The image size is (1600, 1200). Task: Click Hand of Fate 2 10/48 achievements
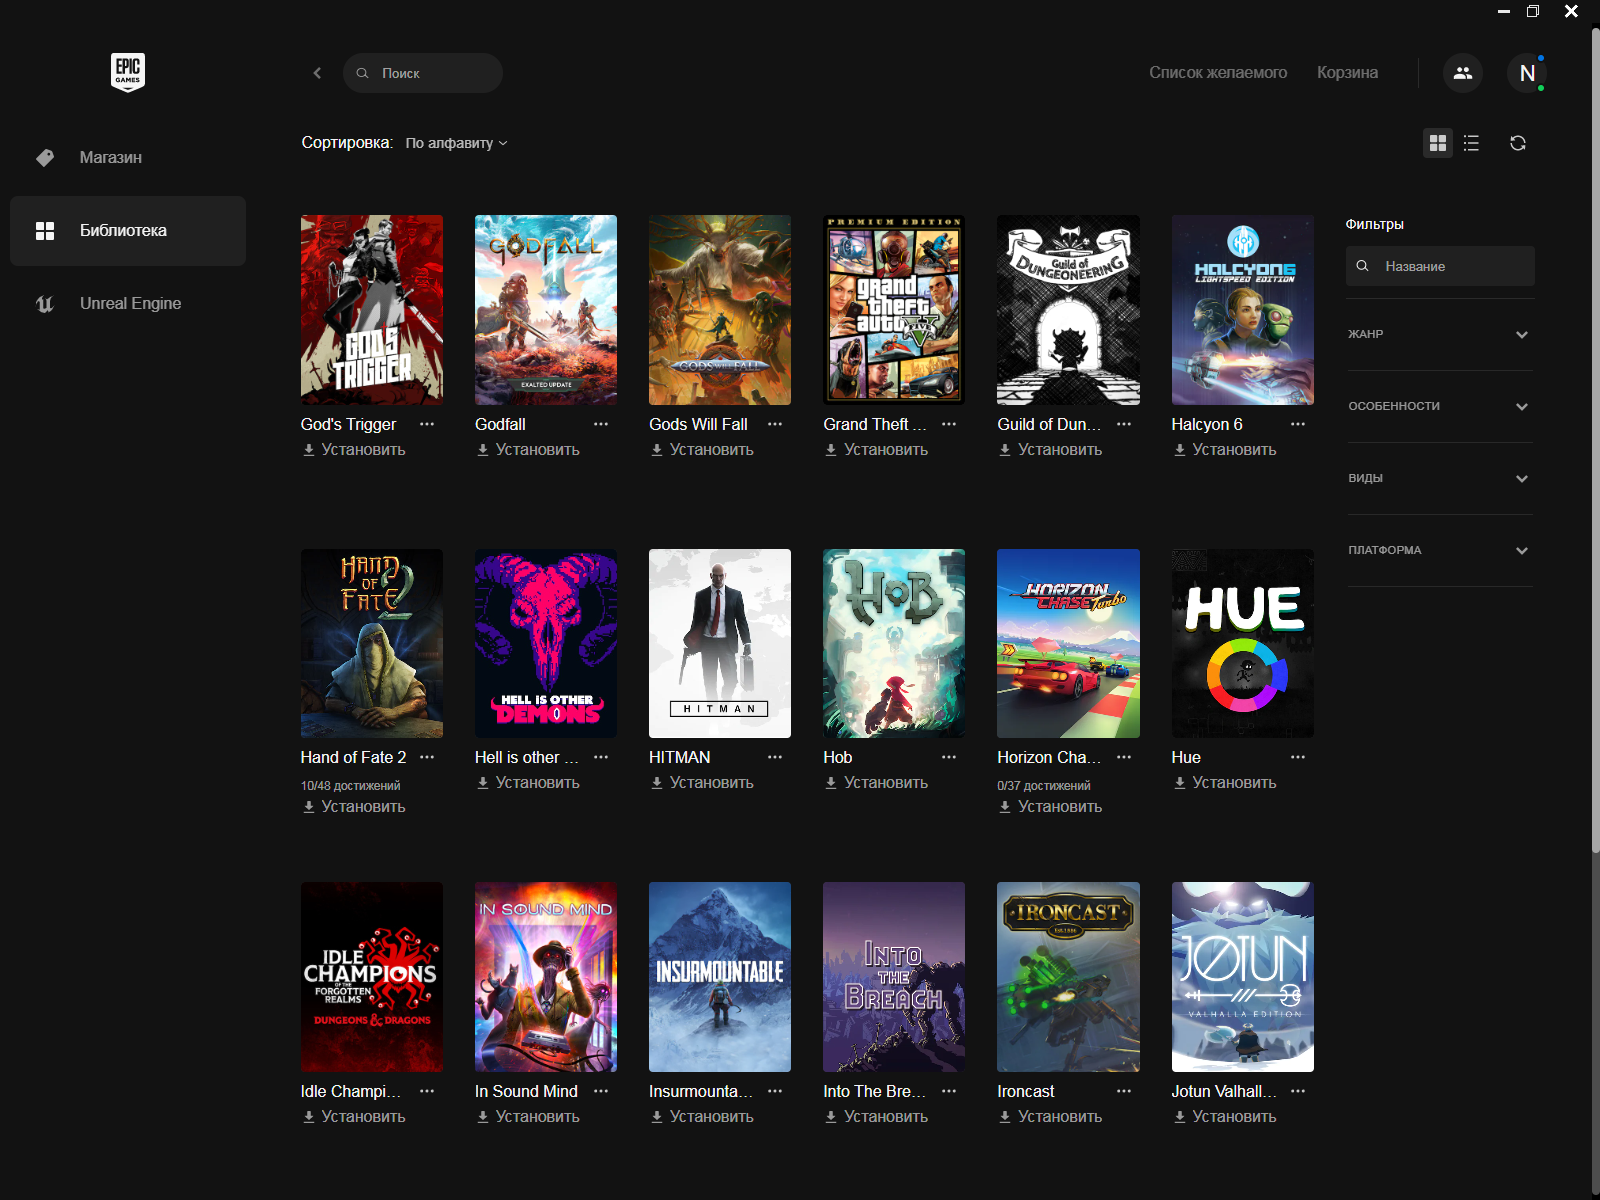point(350,786)
